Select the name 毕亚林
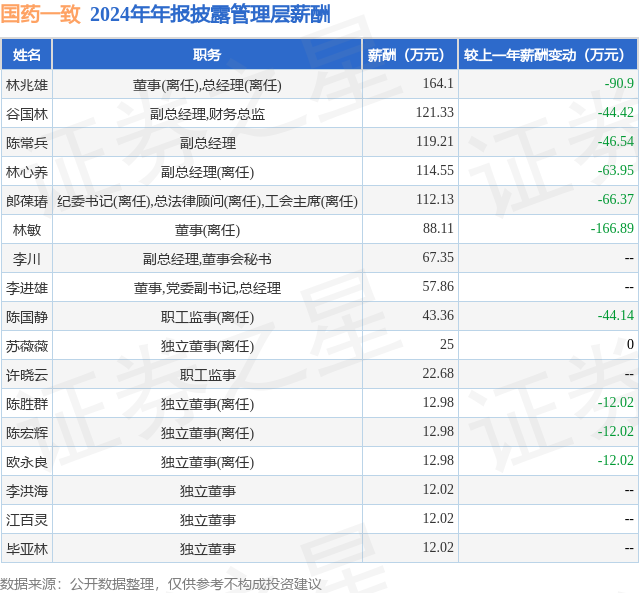The image size is (639, 593). (26, 548)
